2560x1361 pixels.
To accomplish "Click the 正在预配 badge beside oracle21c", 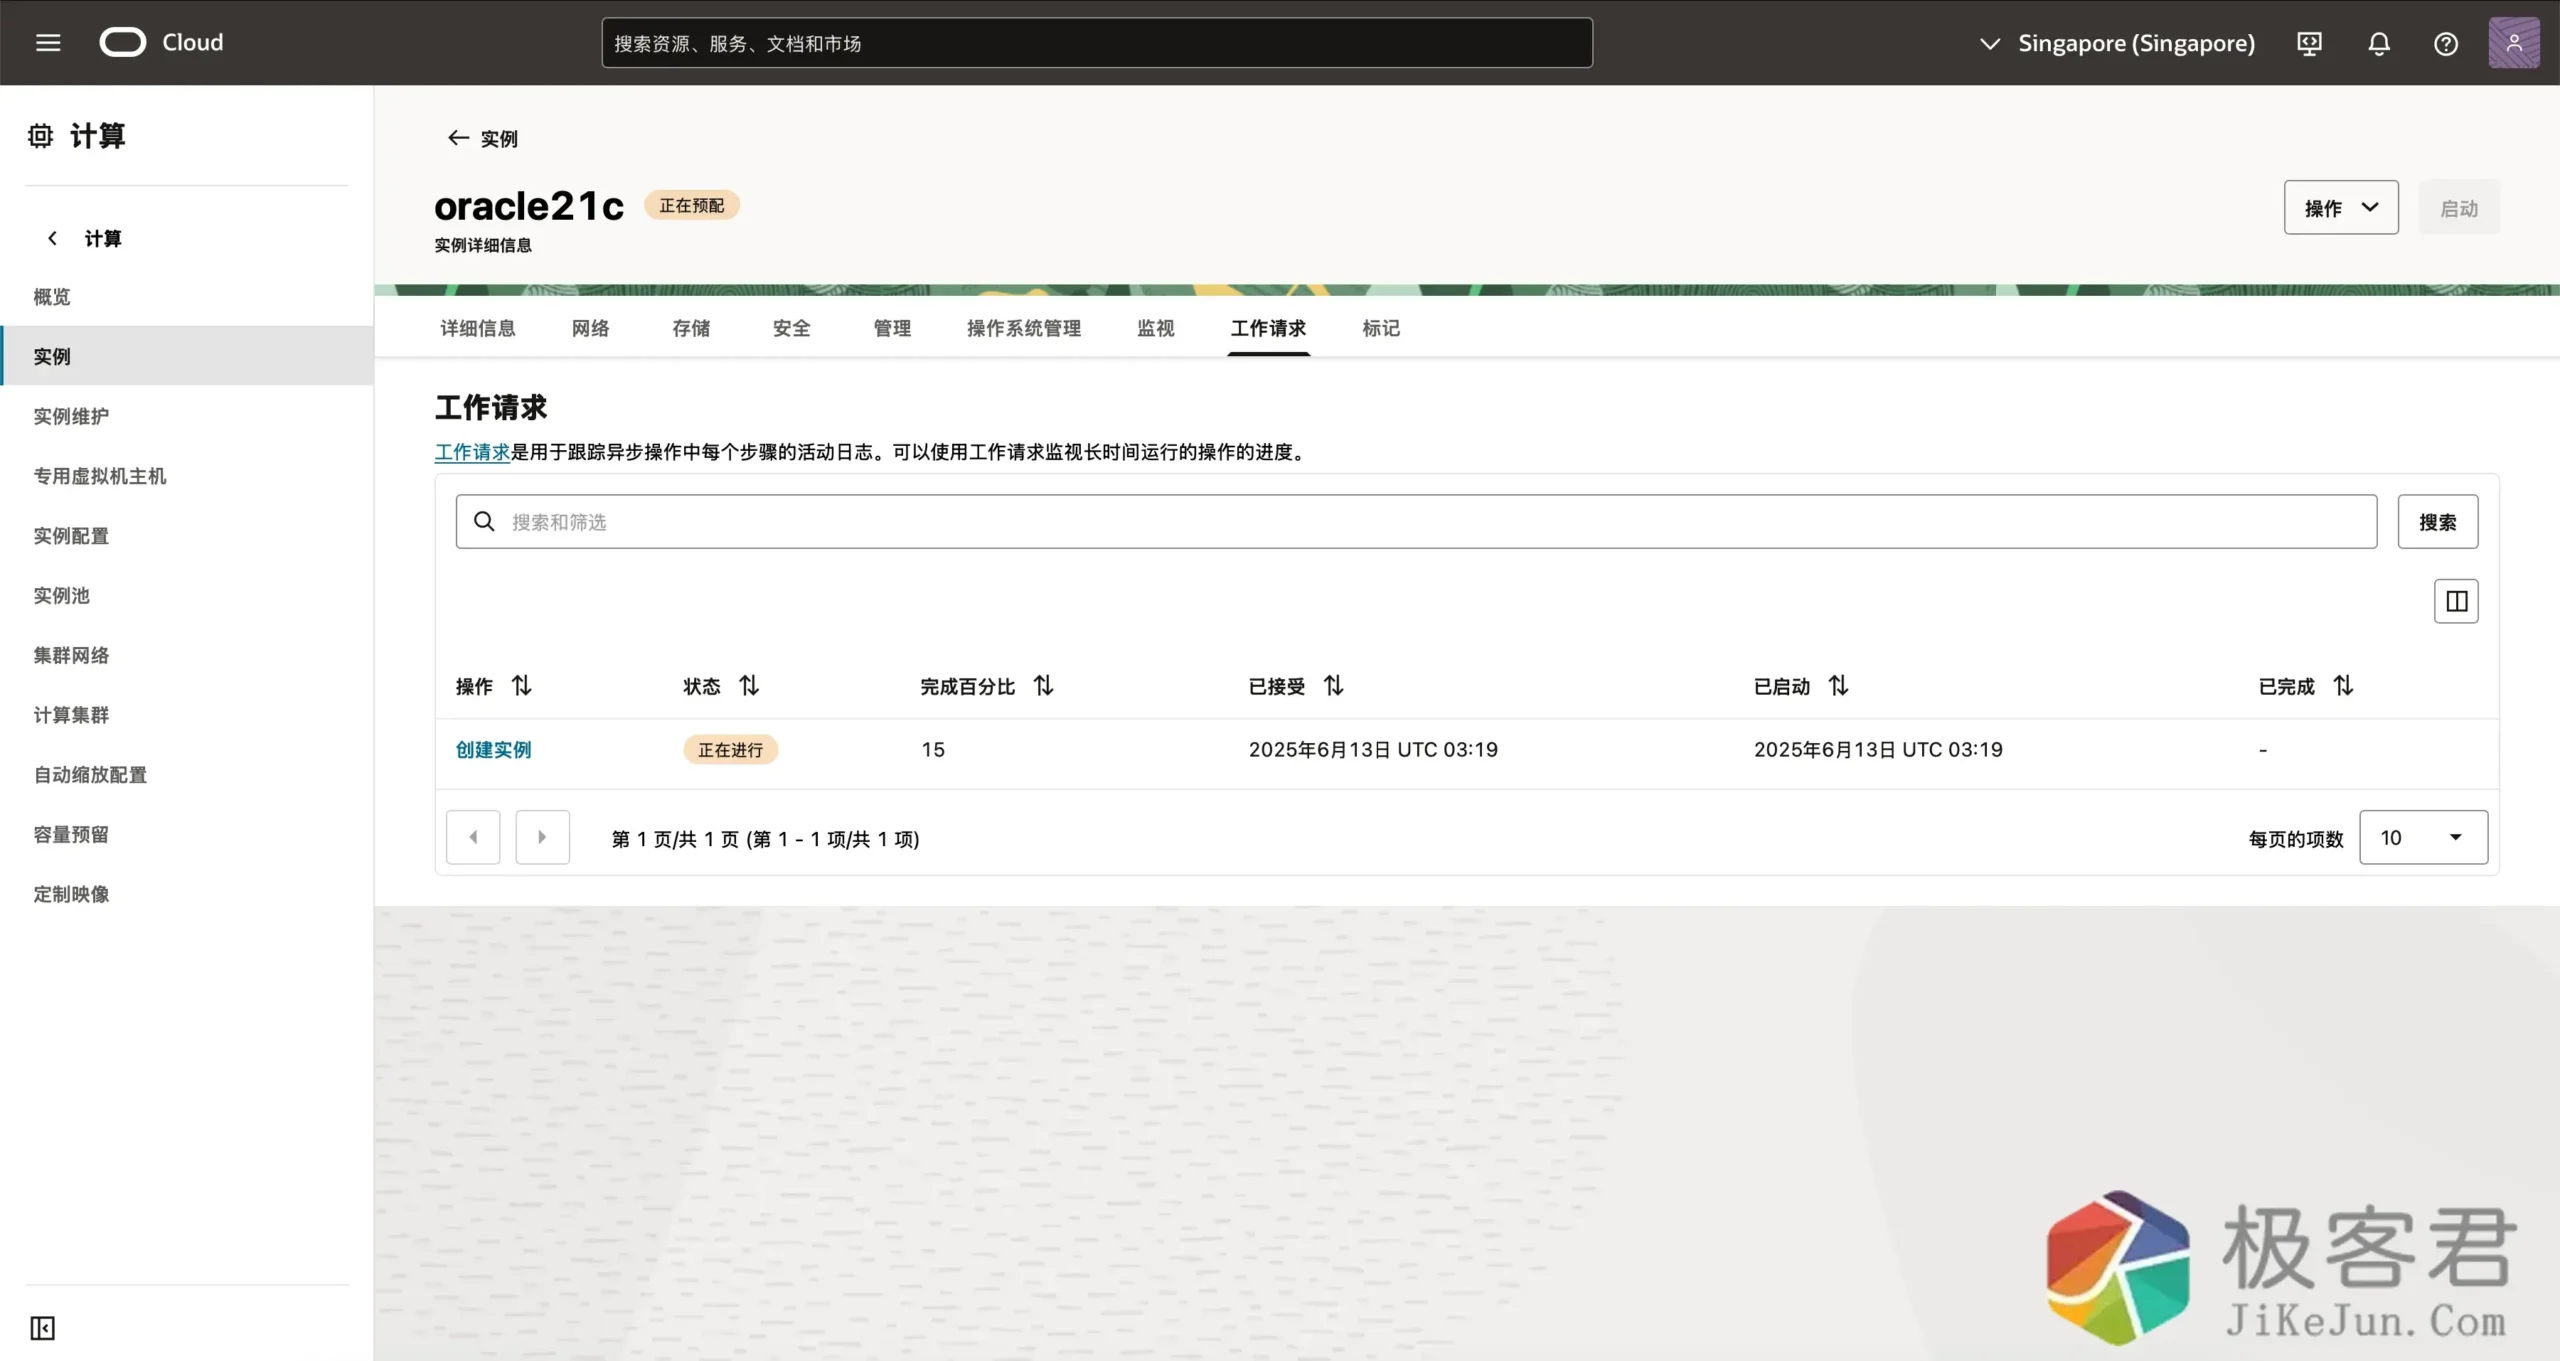I will [x=691, y=205].
